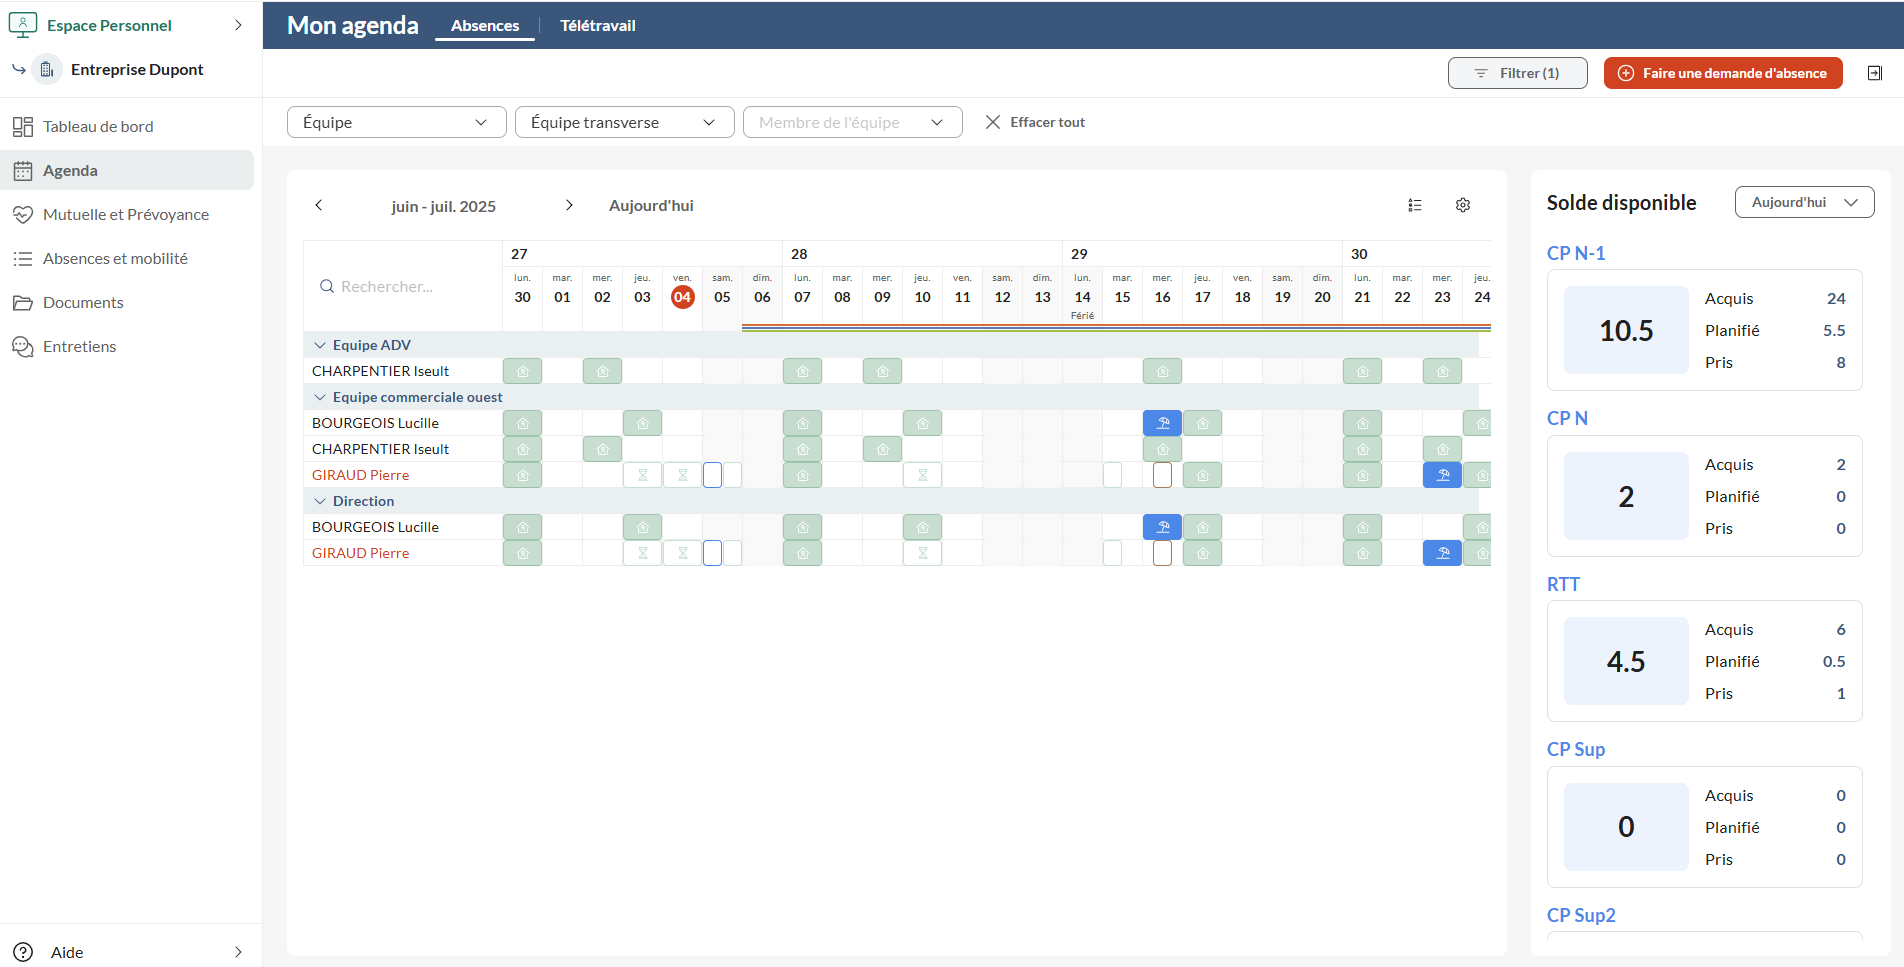This screenshot has height=967, width=1904.
Task: Click Direction Giraud hourglass on Friday 04
Action: [x=683, y=553]
